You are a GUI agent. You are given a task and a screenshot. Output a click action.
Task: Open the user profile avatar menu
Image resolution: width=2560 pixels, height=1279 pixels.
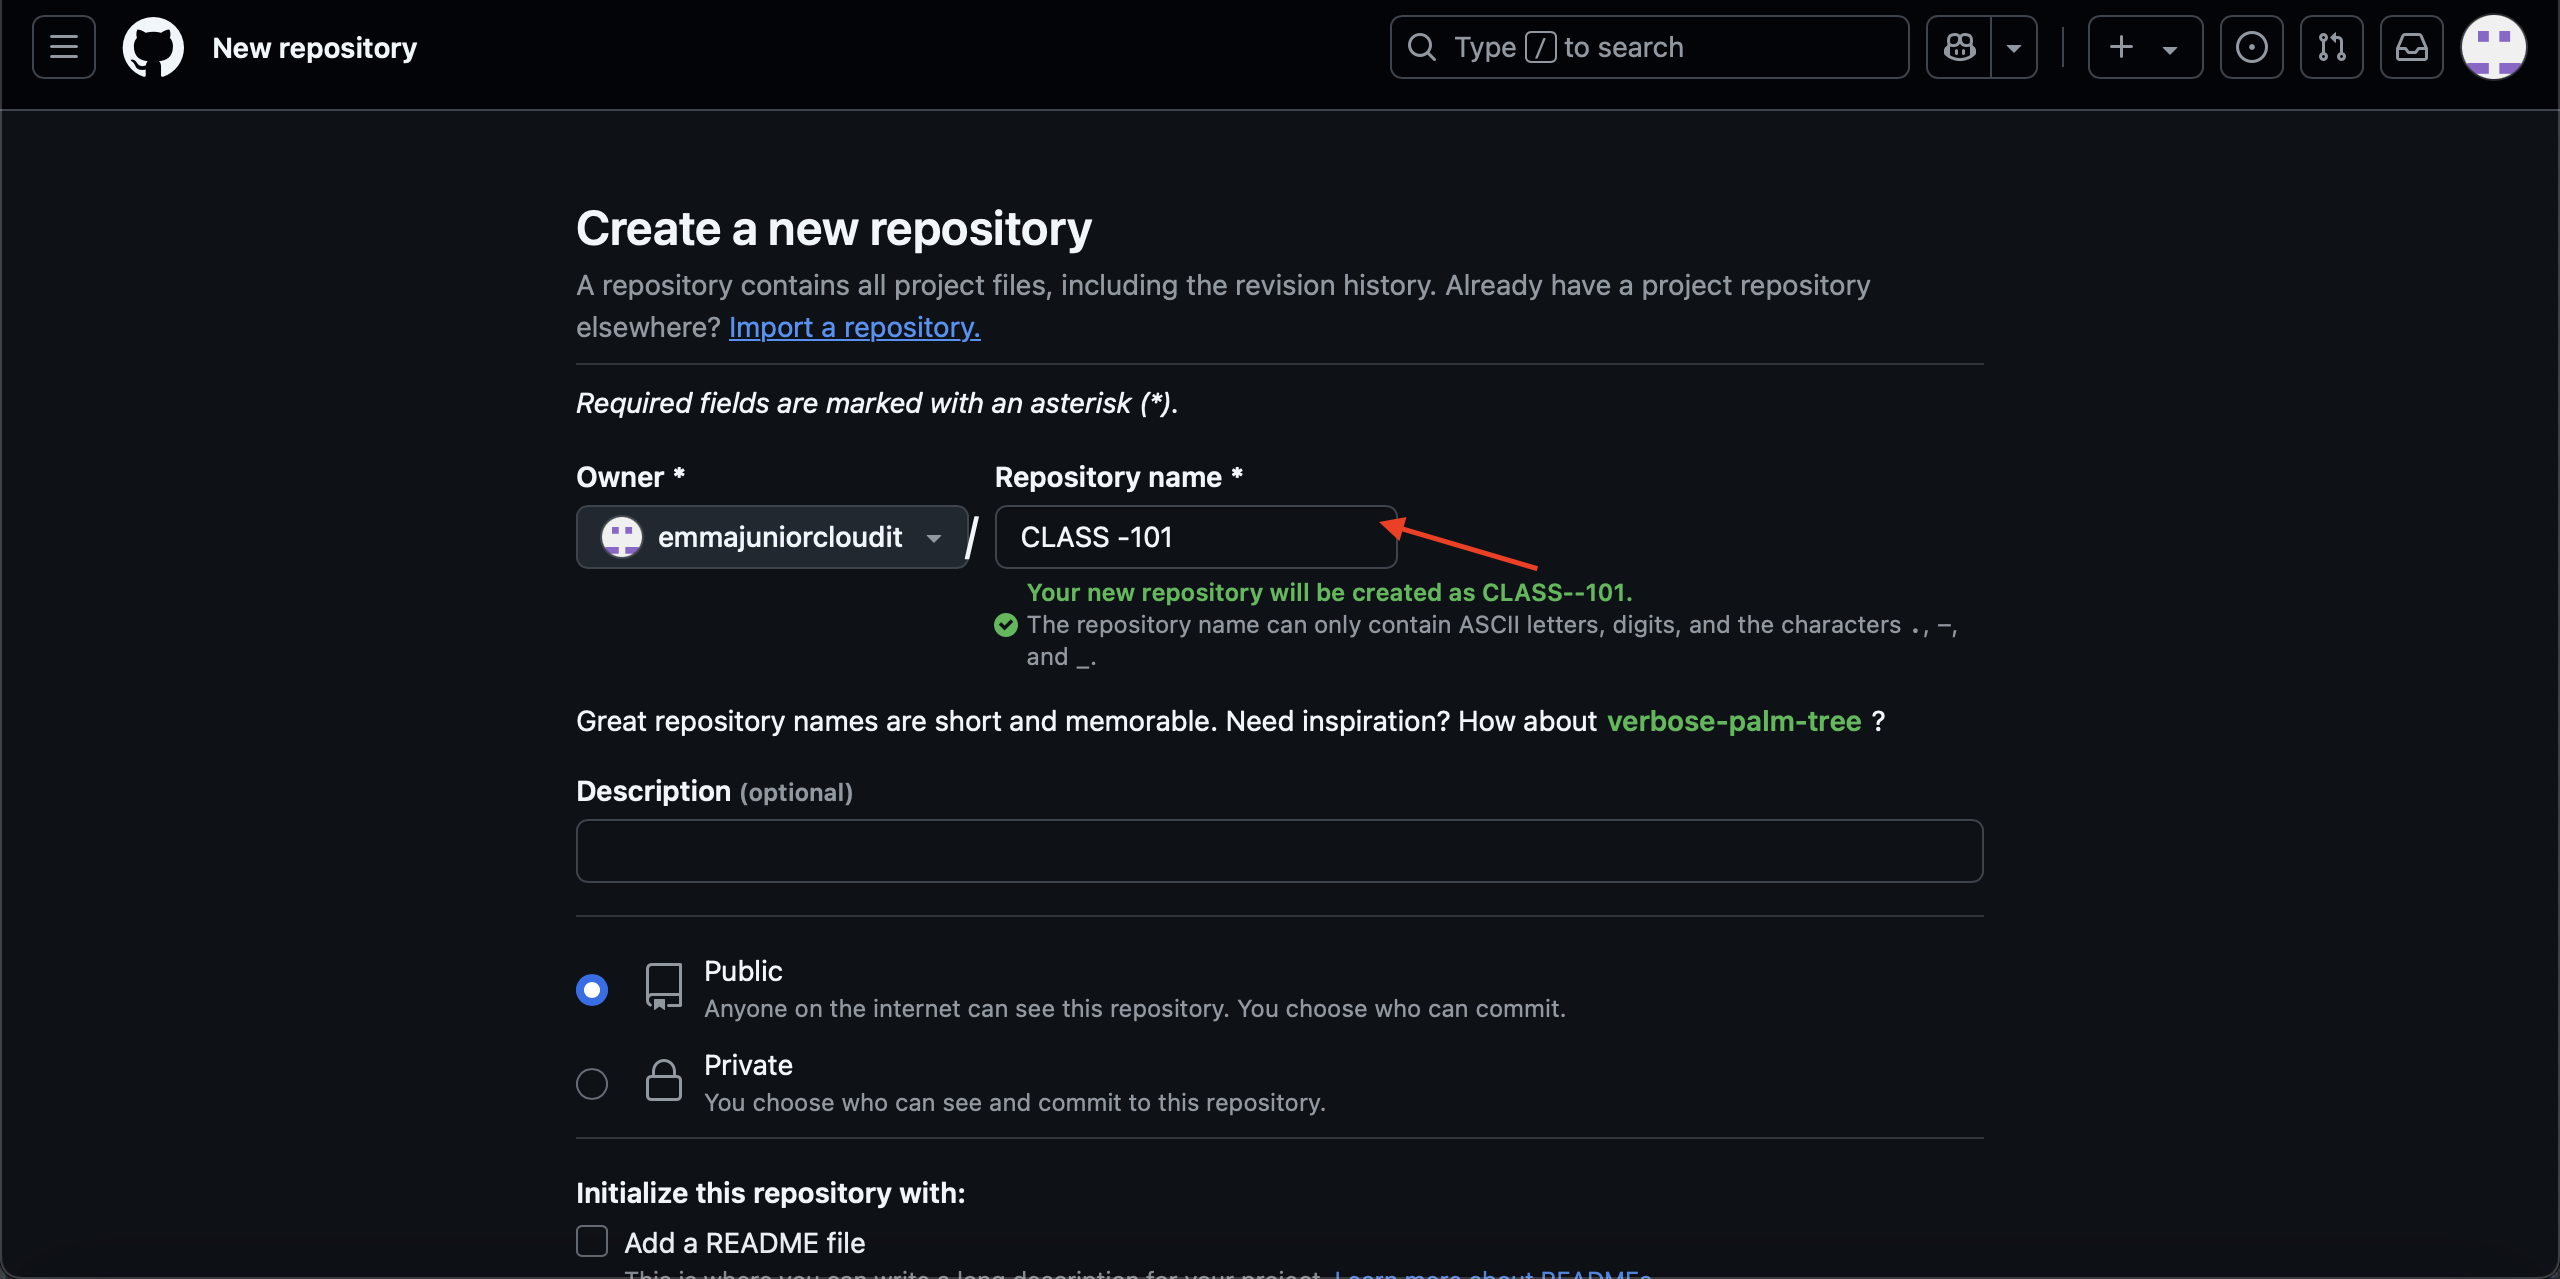(x=2493, y=47)
